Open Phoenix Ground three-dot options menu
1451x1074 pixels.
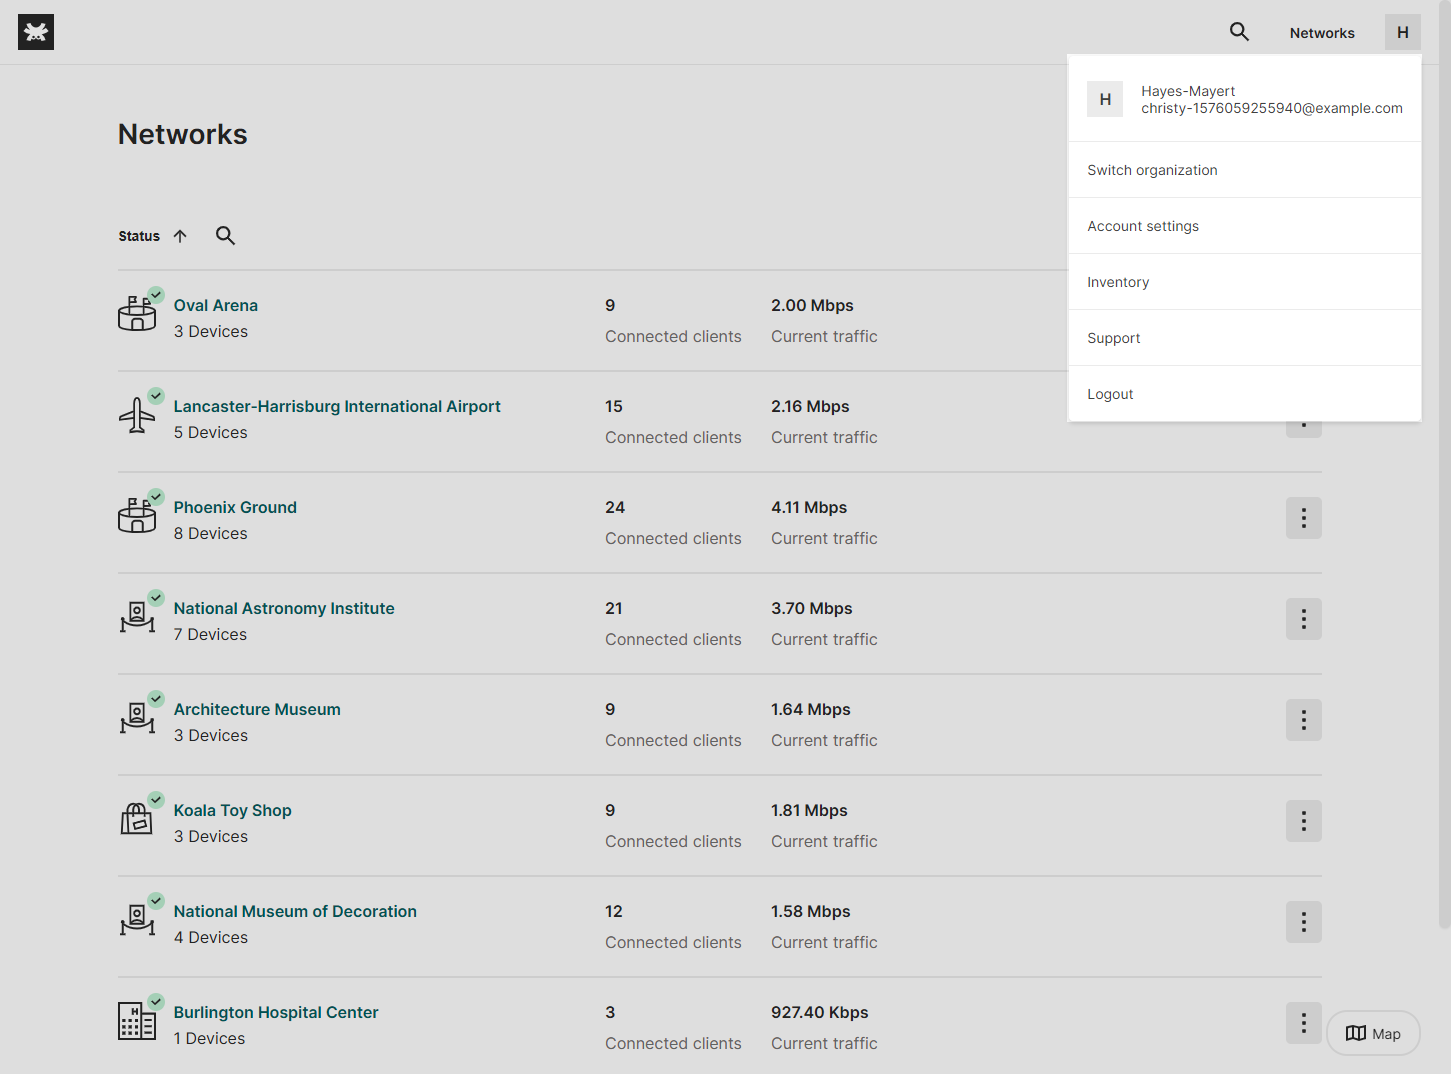(1303, 518)
